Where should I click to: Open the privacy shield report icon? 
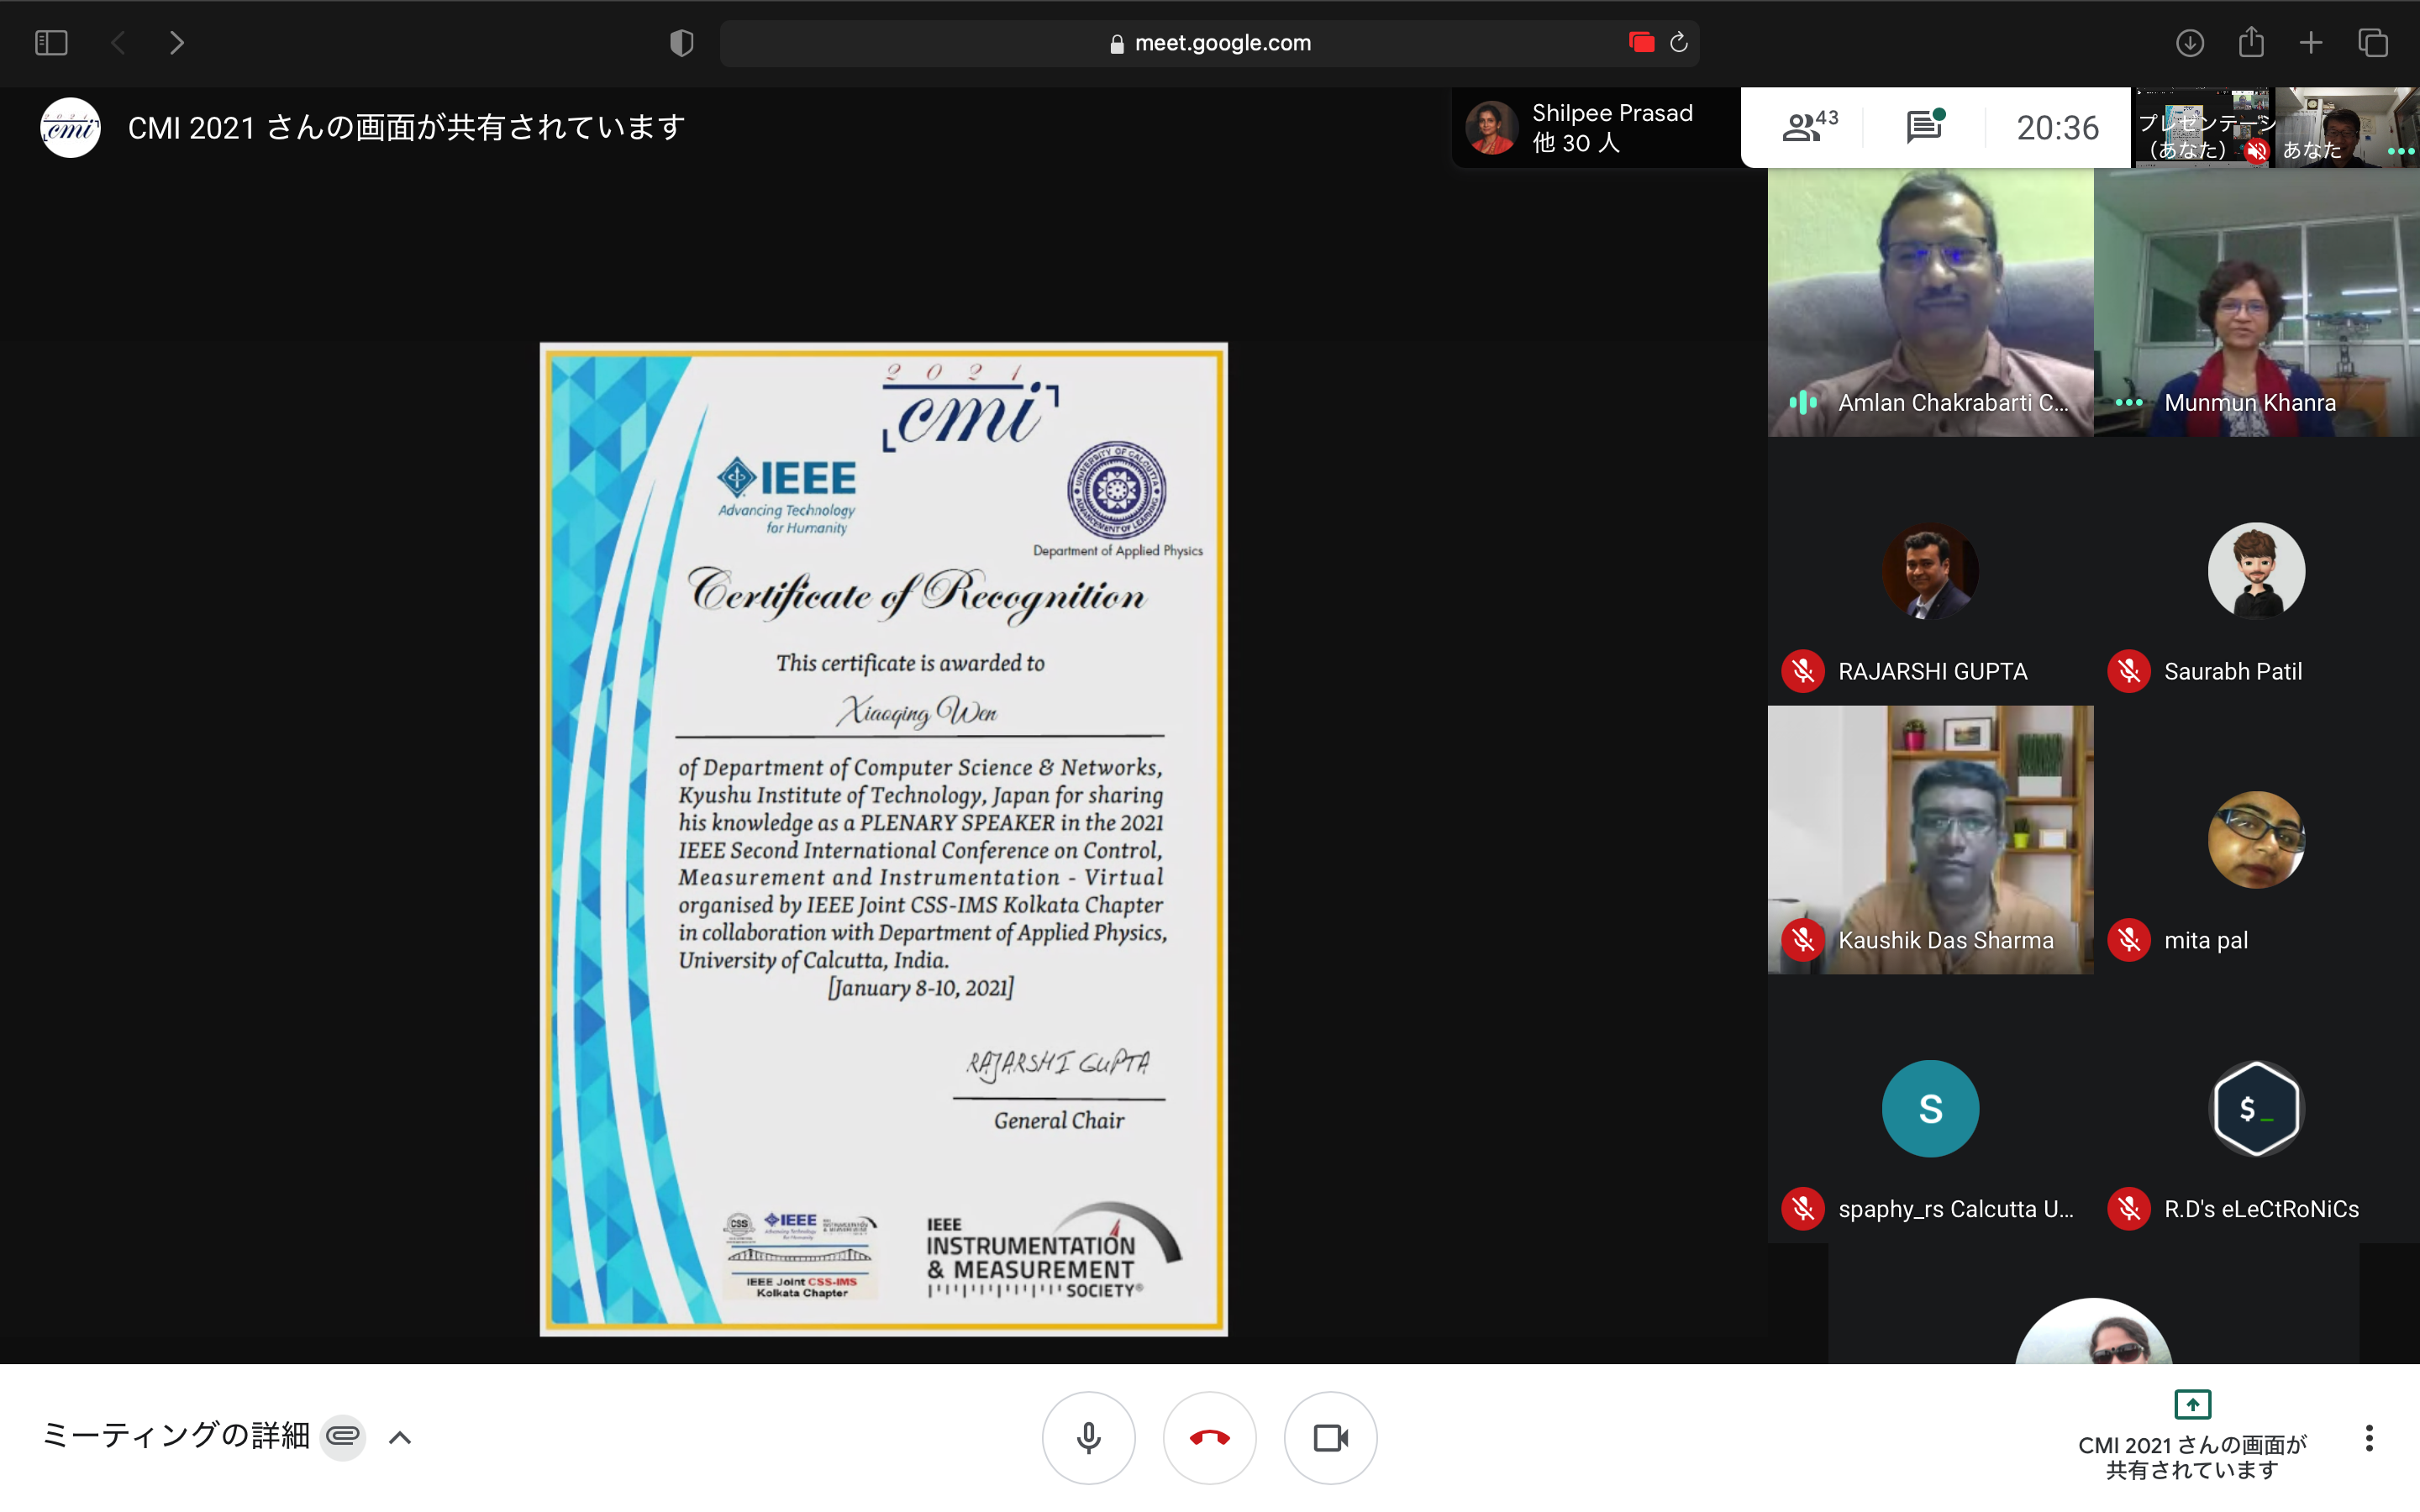[x=682, y=43]
